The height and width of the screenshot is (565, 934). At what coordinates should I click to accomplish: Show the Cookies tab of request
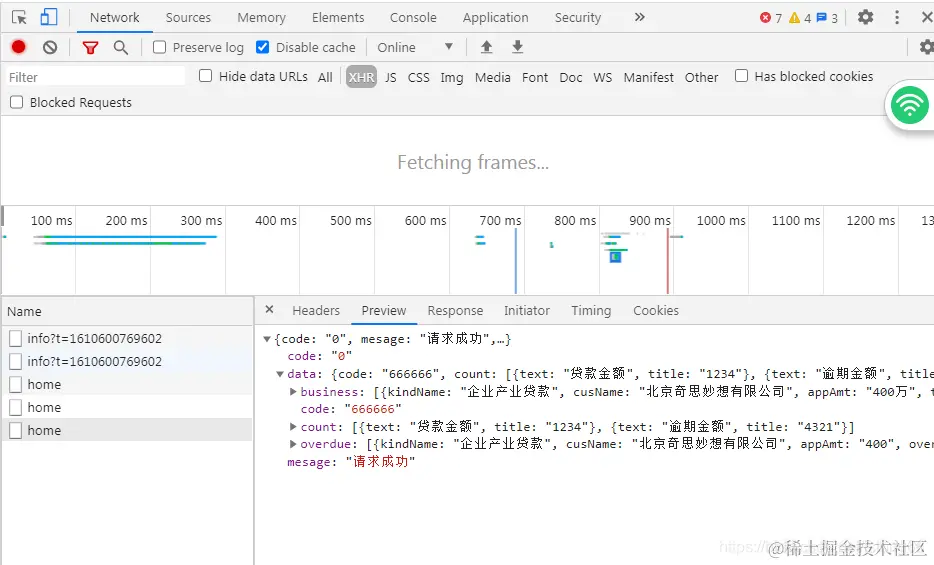[x=656, y=310]
